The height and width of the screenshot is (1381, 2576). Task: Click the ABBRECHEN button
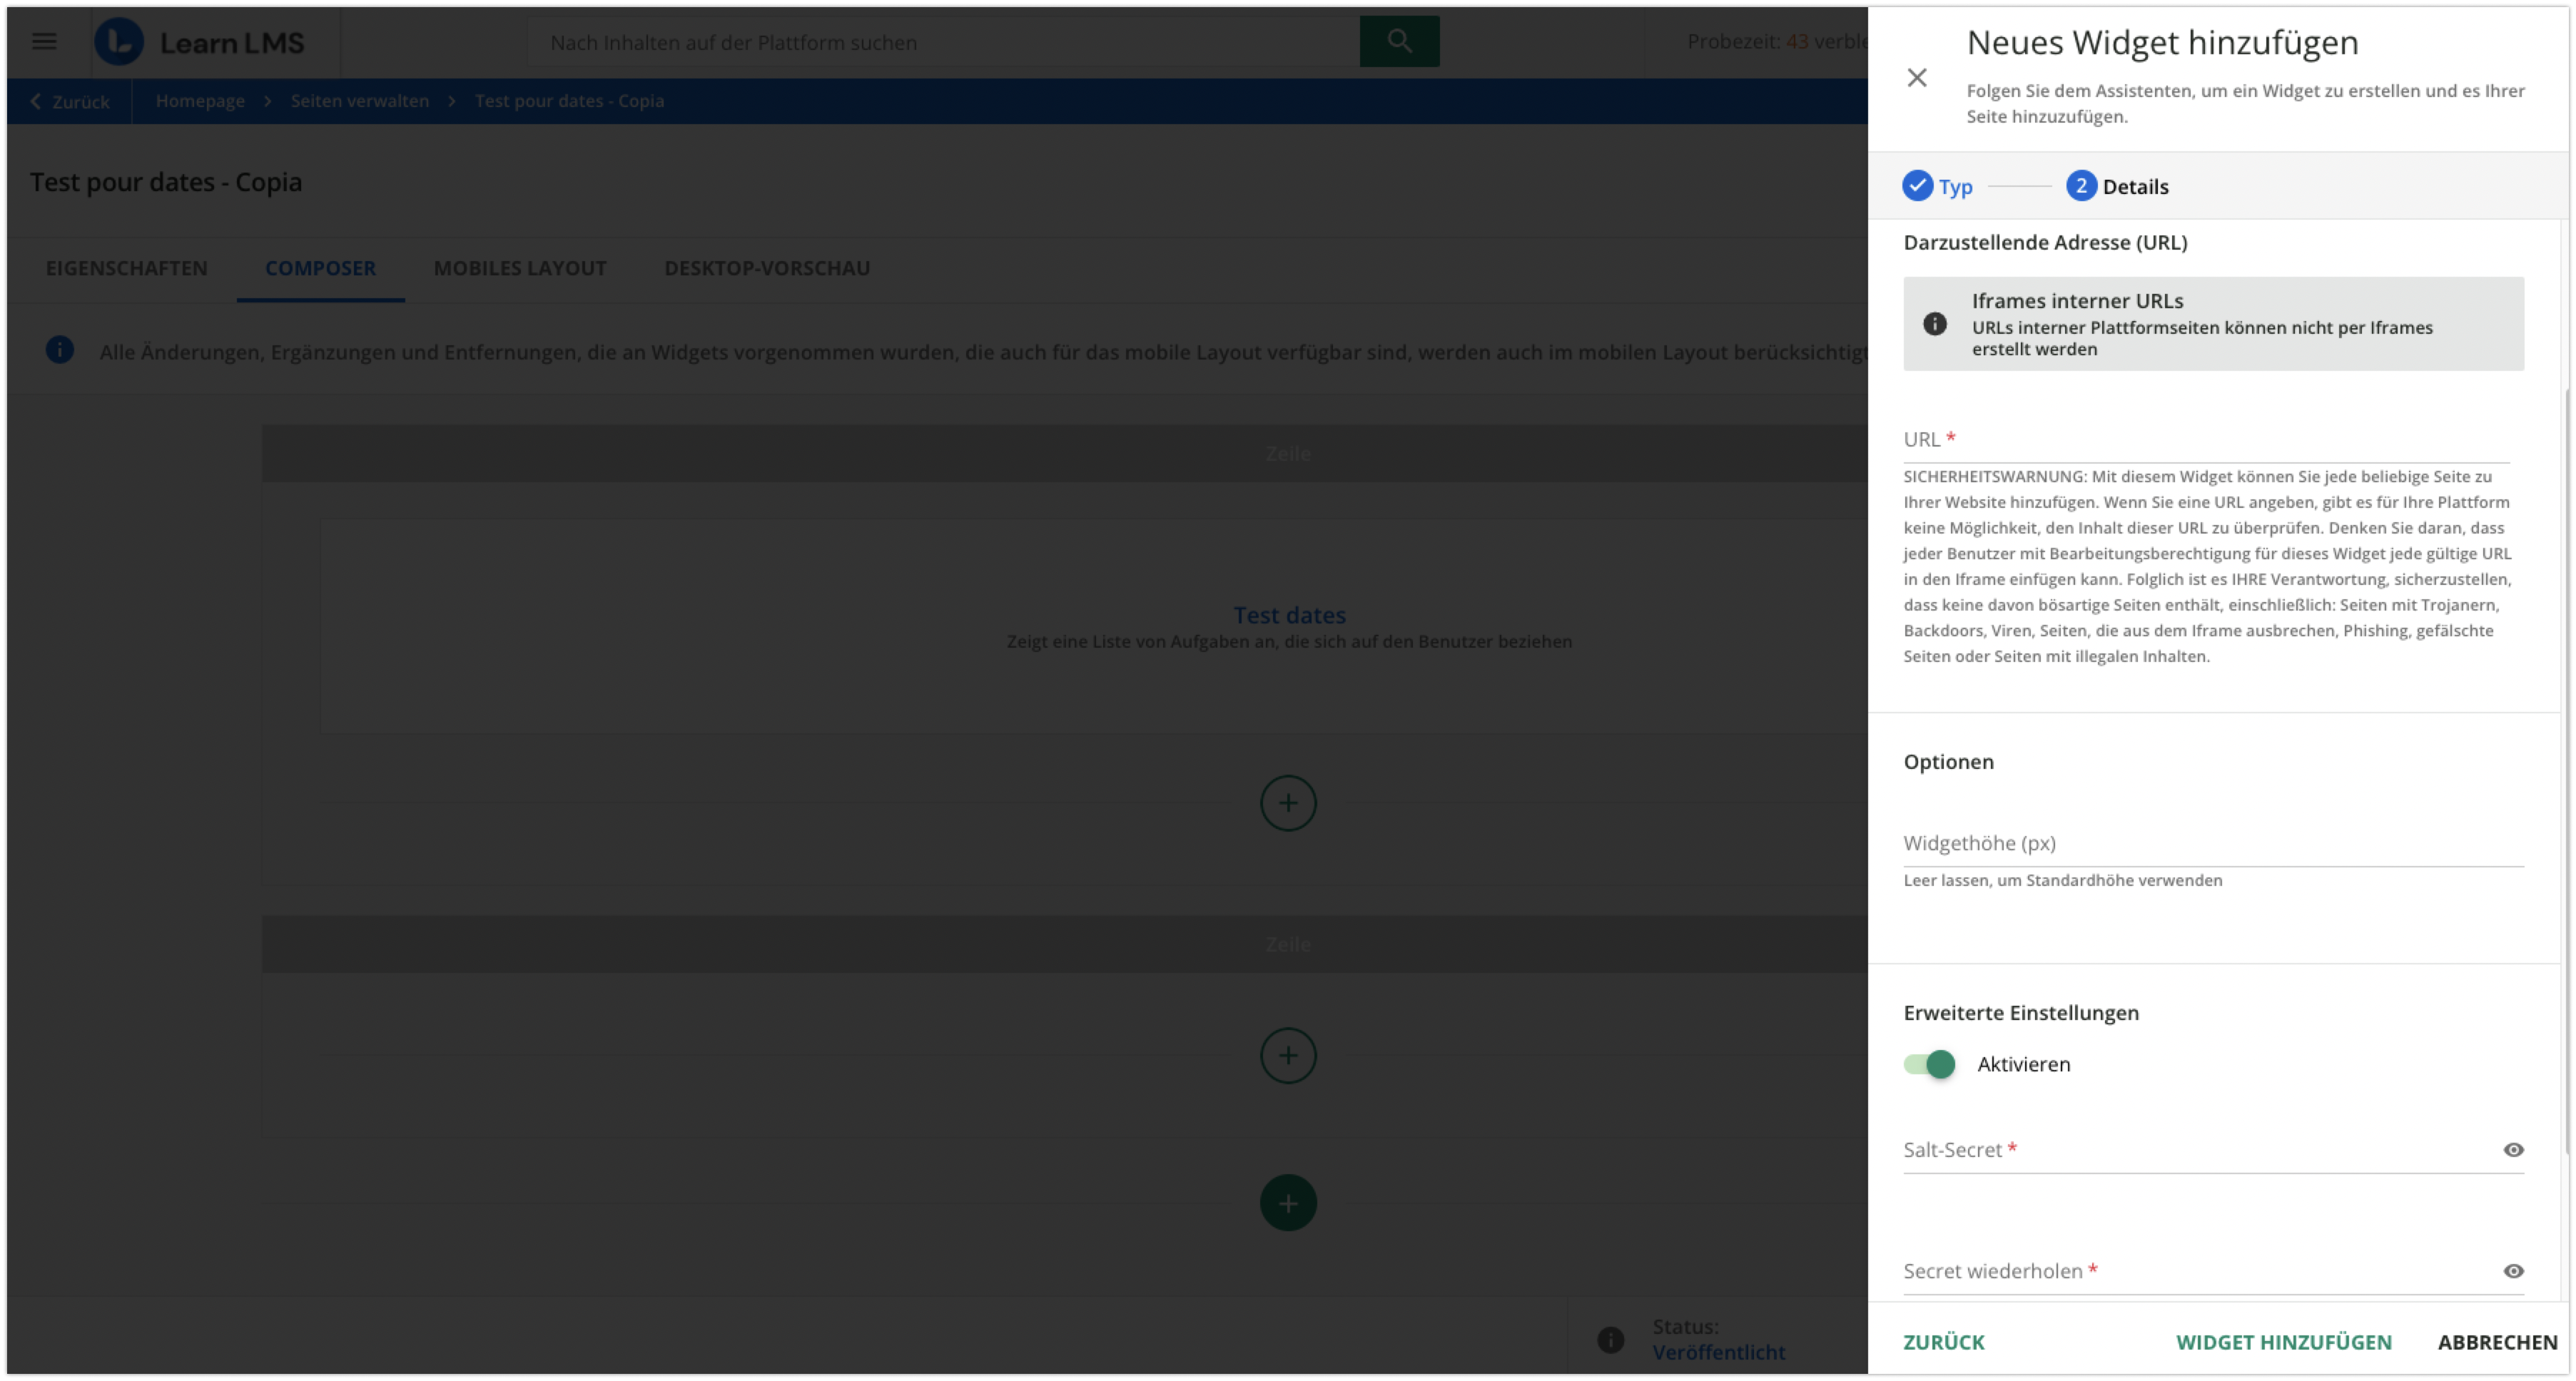pyautogui.click(x=2497, y=1342)
